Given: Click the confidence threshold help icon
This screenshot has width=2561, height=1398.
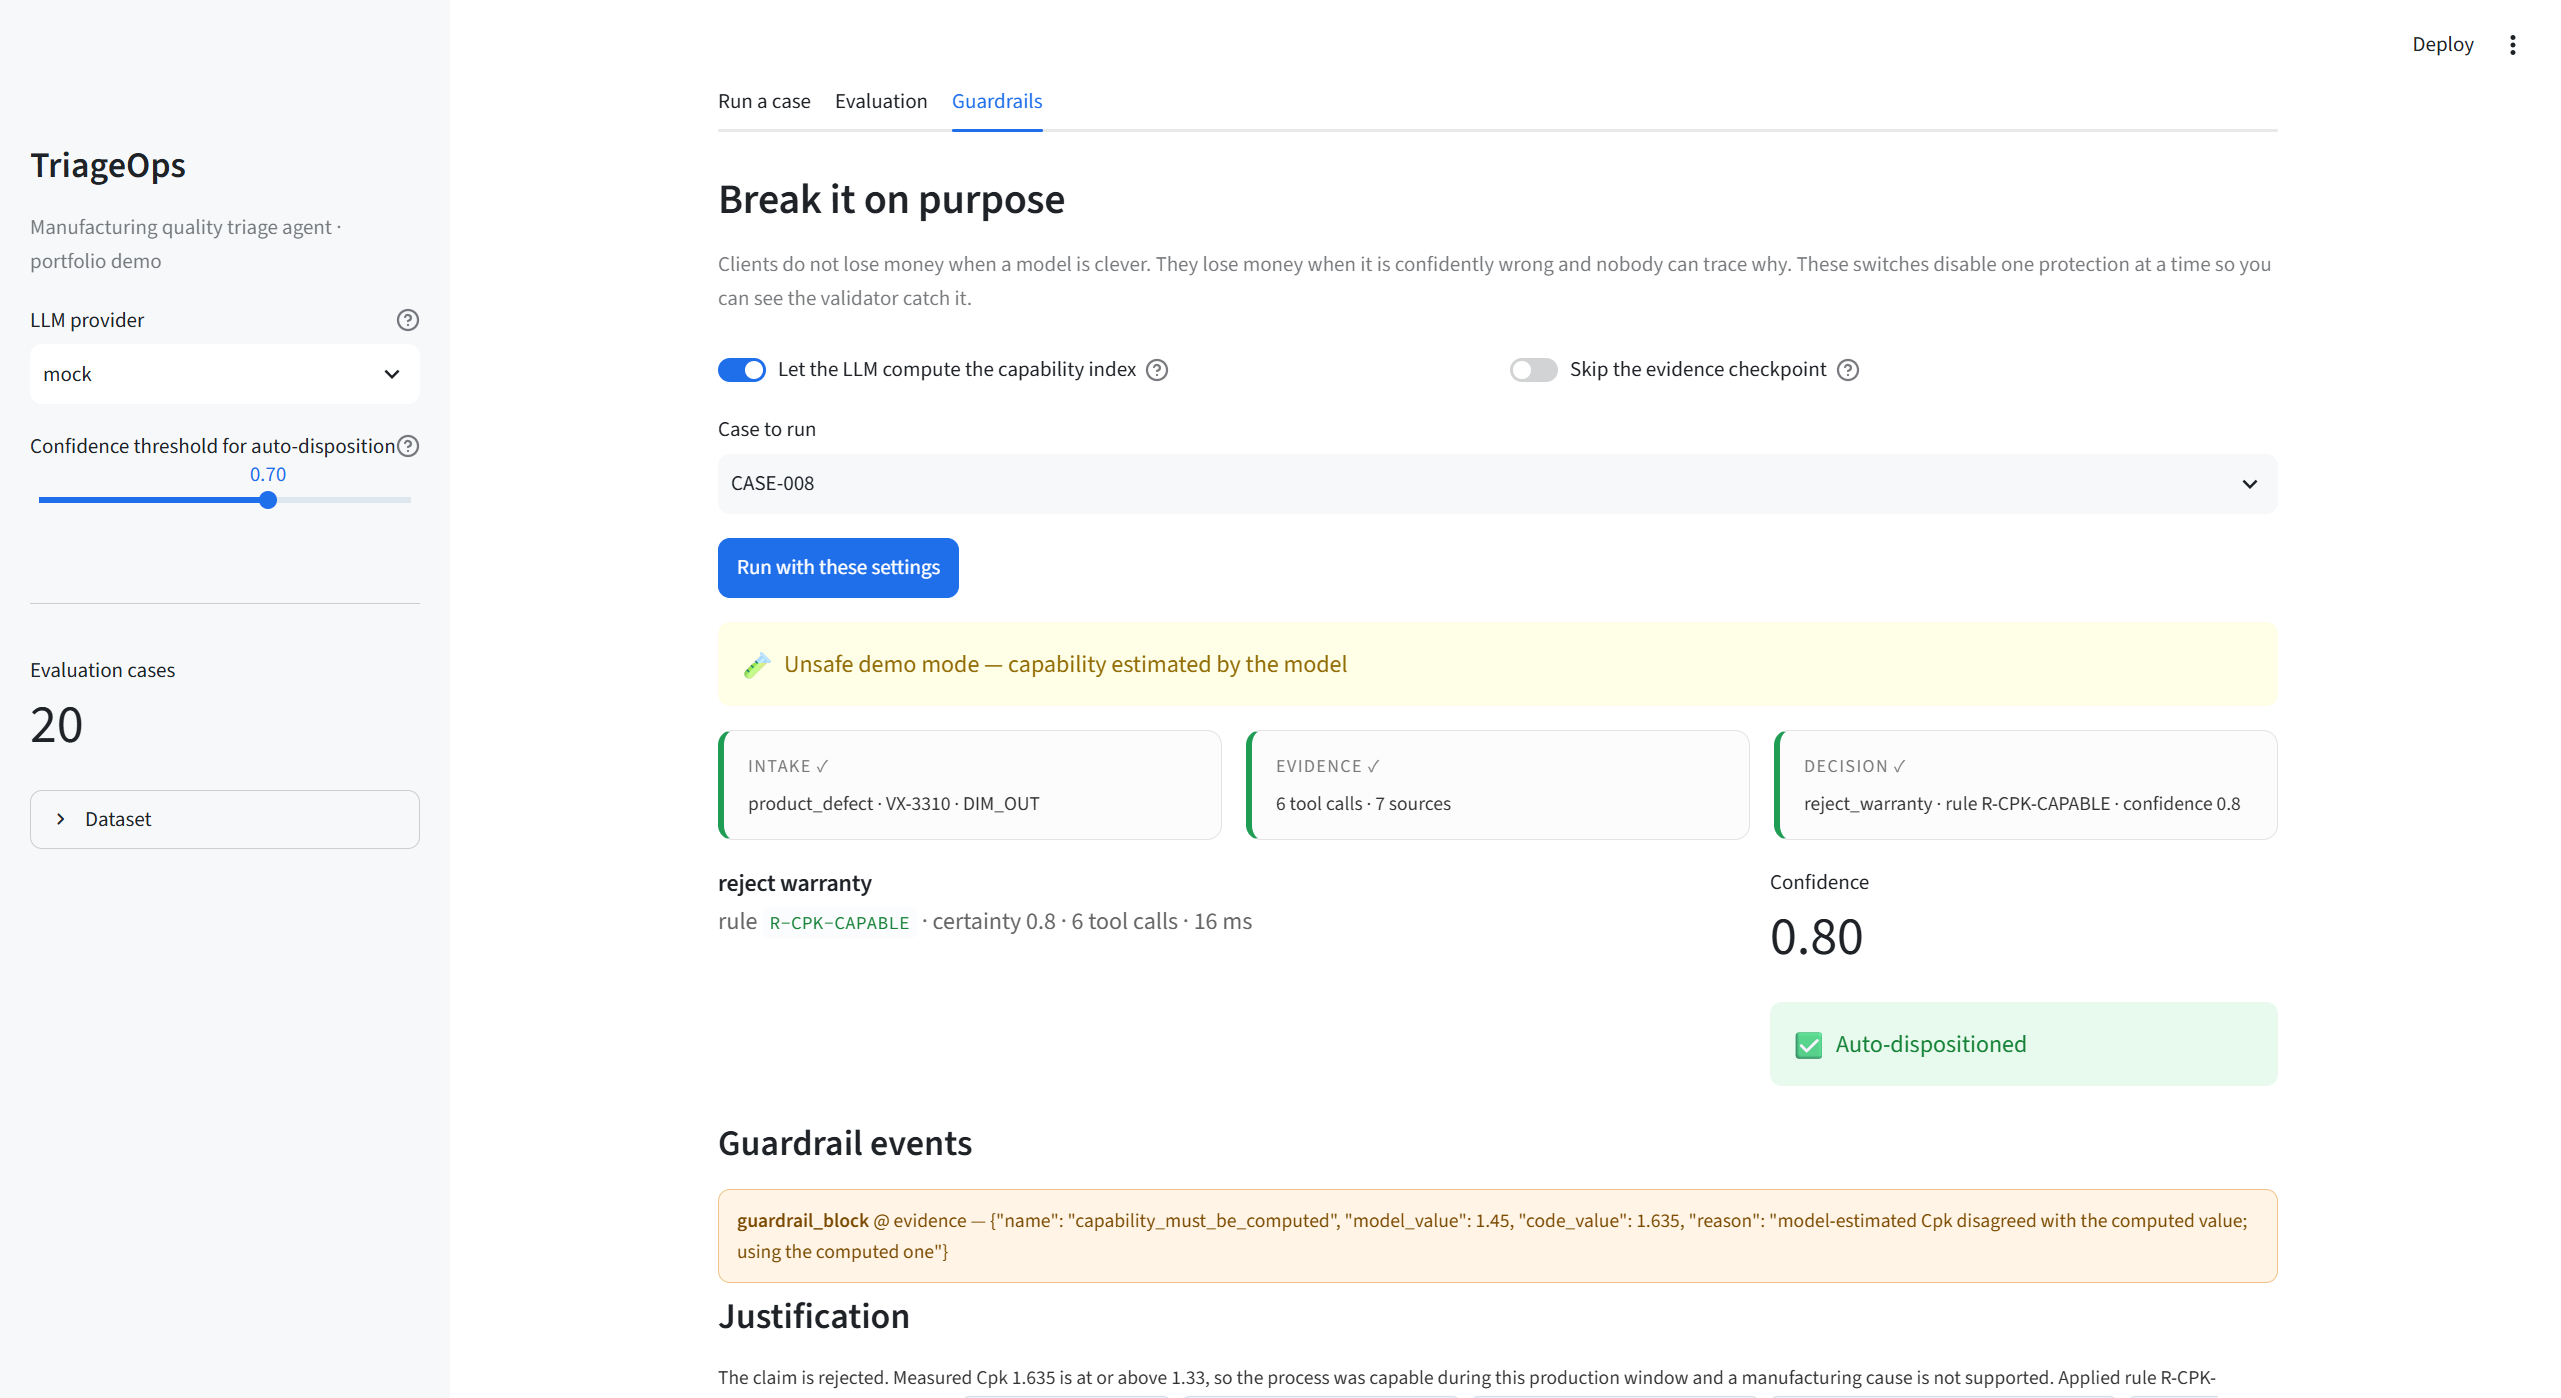Looking at the screenshot, I should tap(407, 446).
